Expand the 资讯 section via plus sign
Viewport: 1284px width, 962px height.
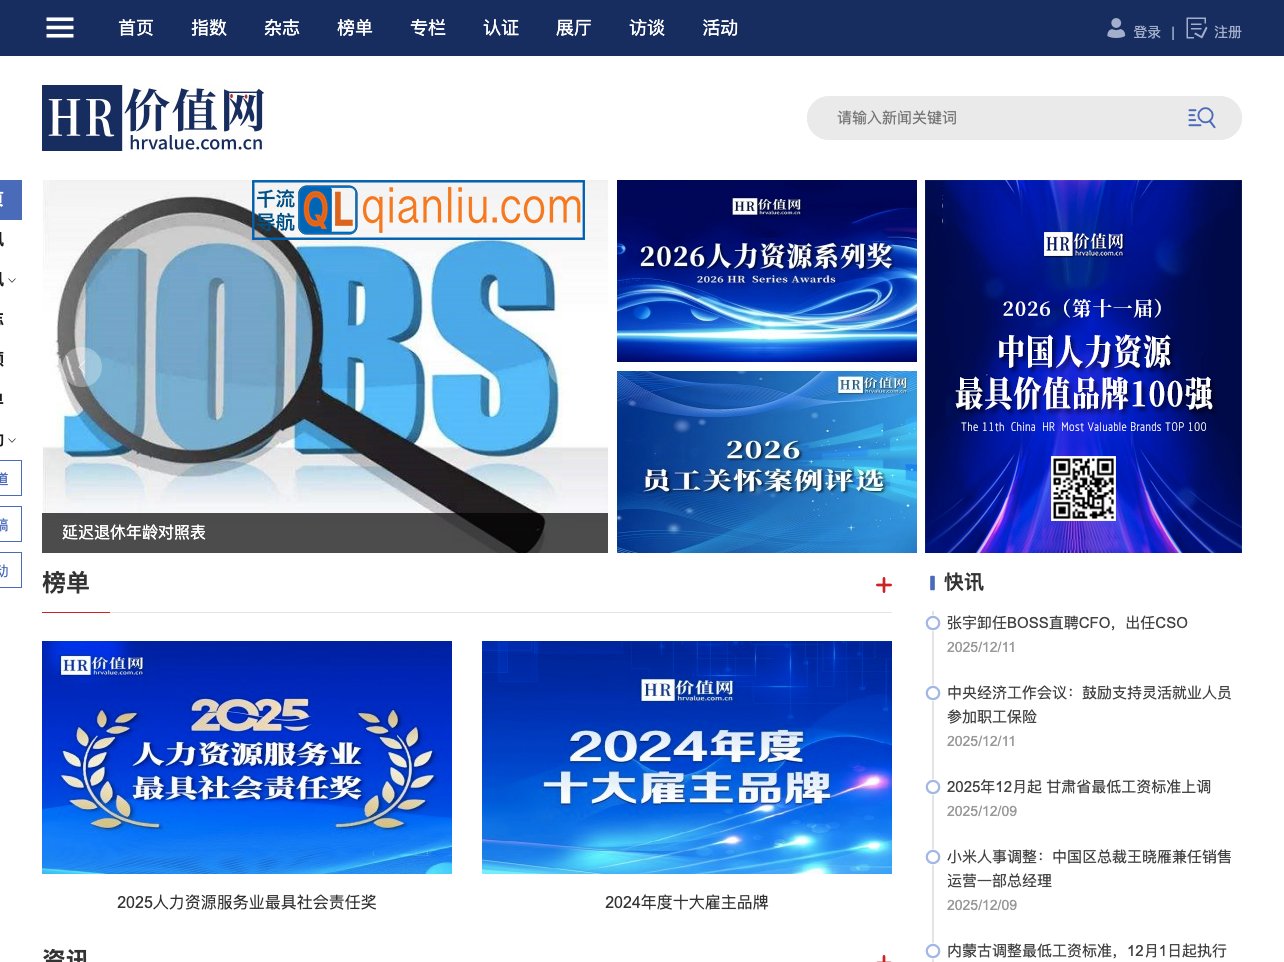click(x=884, y=956)
